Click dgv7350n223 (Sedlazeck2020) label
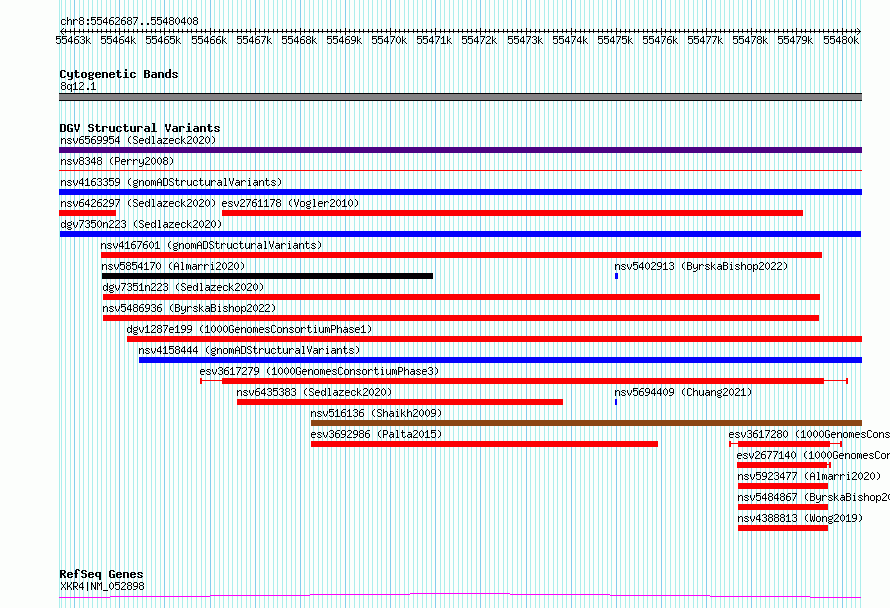890x608 pixels. tap(141, 224)
